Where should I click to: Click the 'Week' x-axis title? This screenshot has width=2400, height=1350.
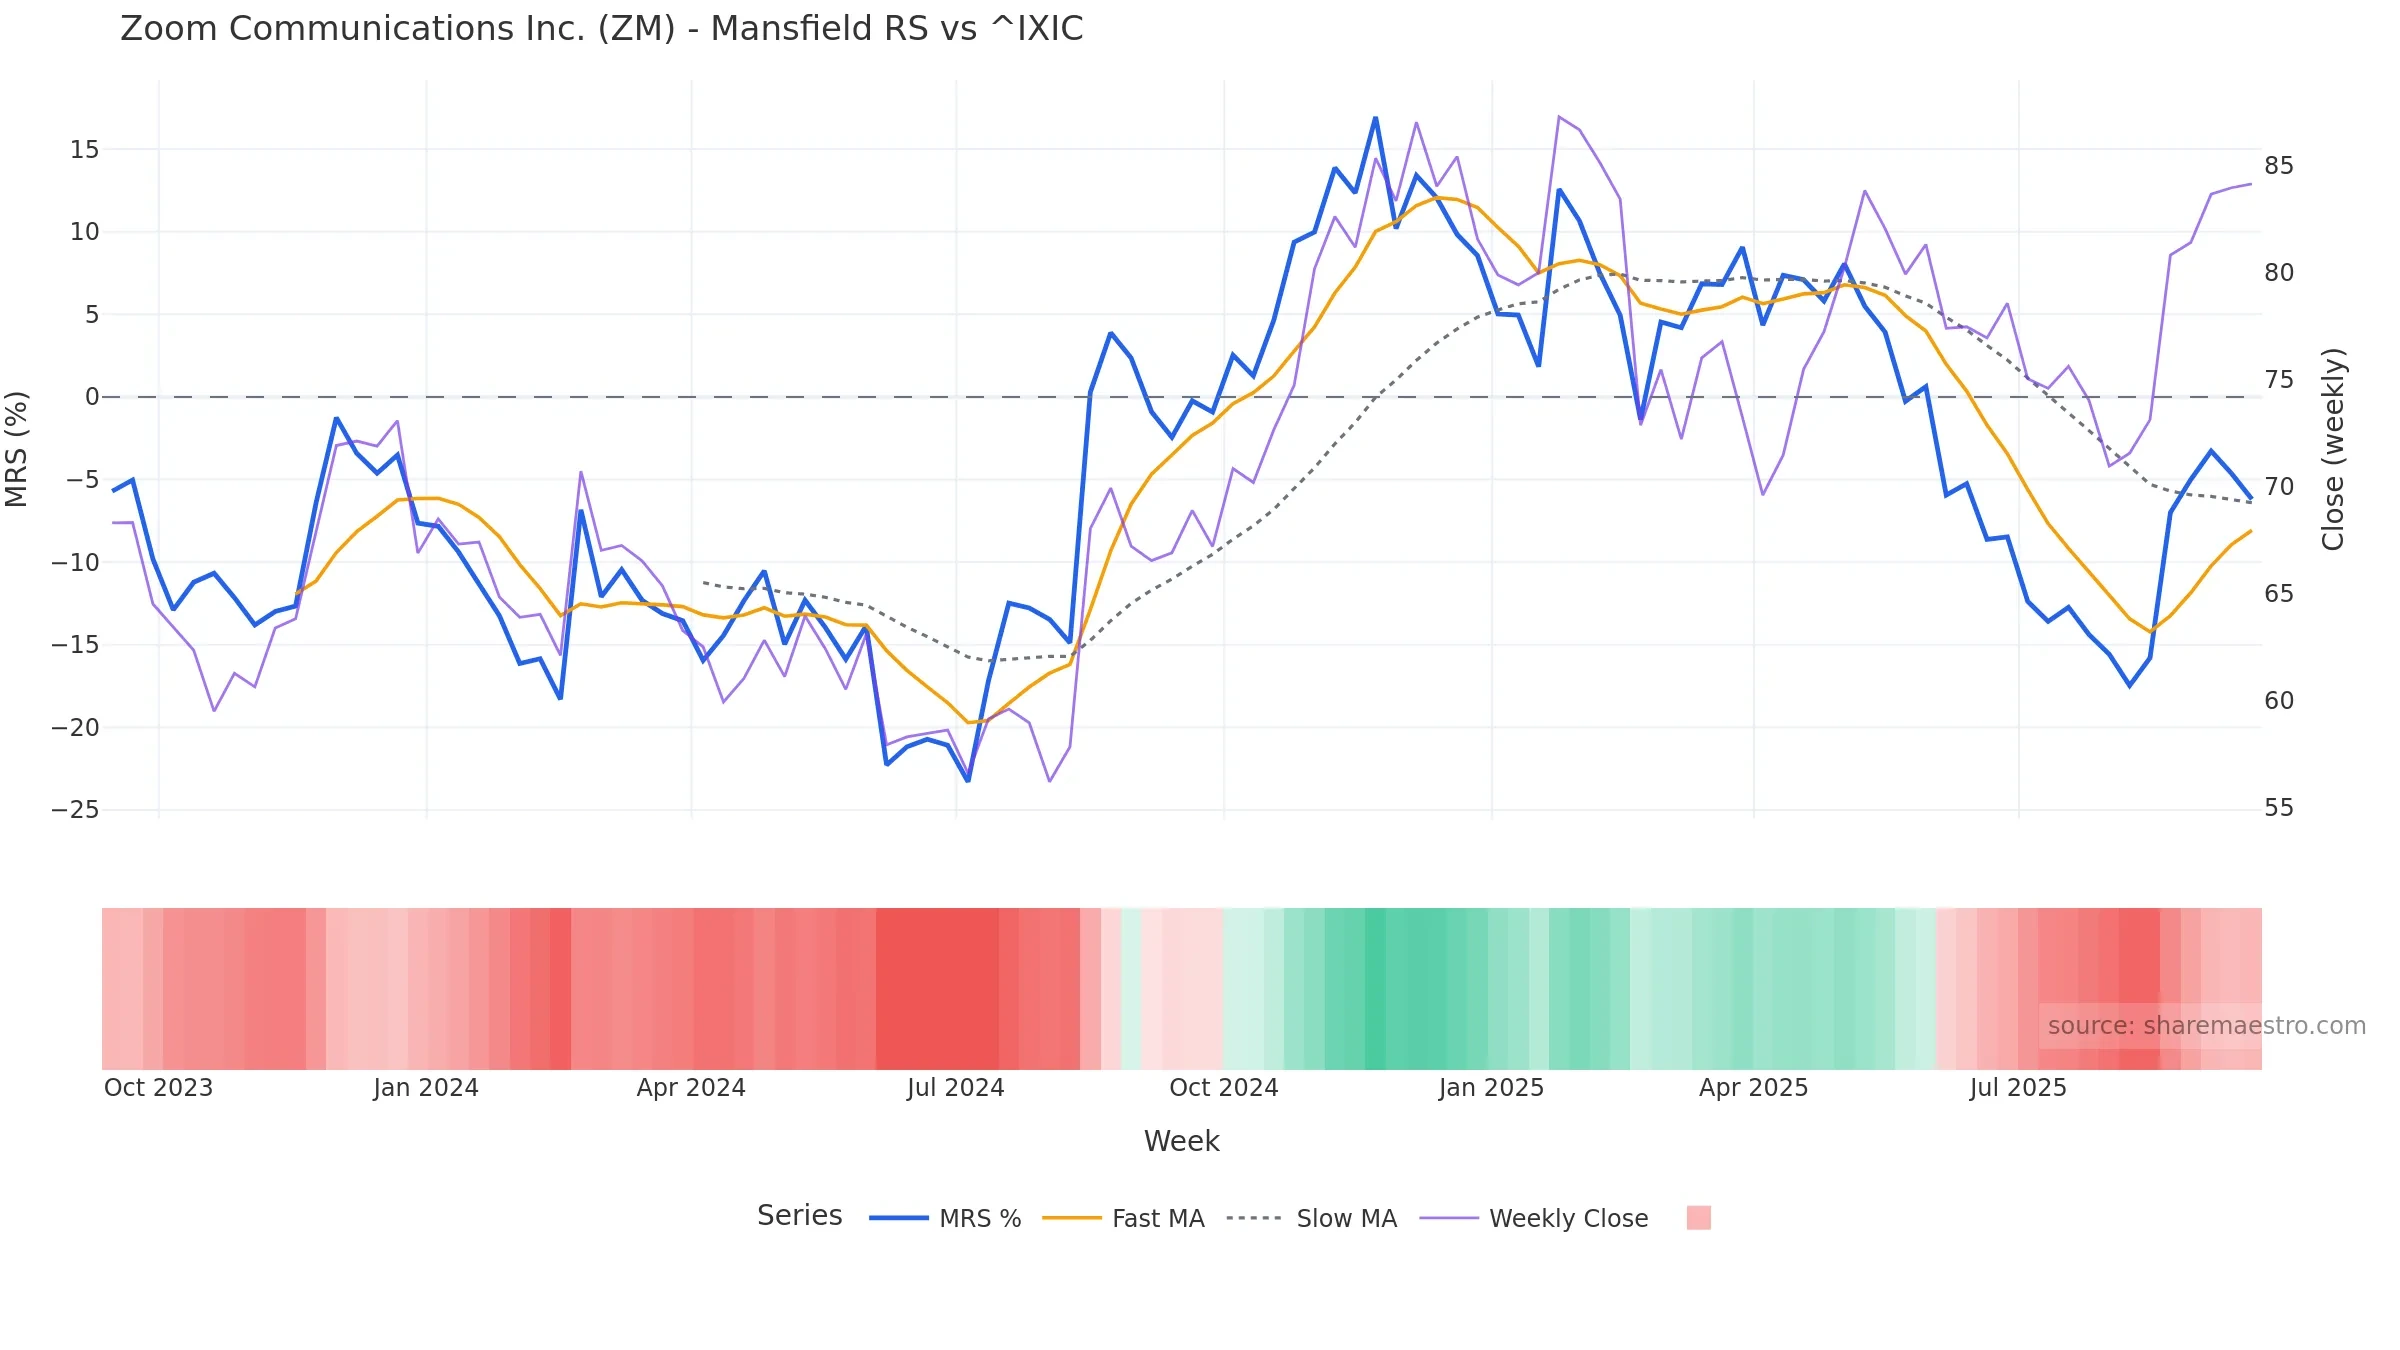point(1181,1141)
